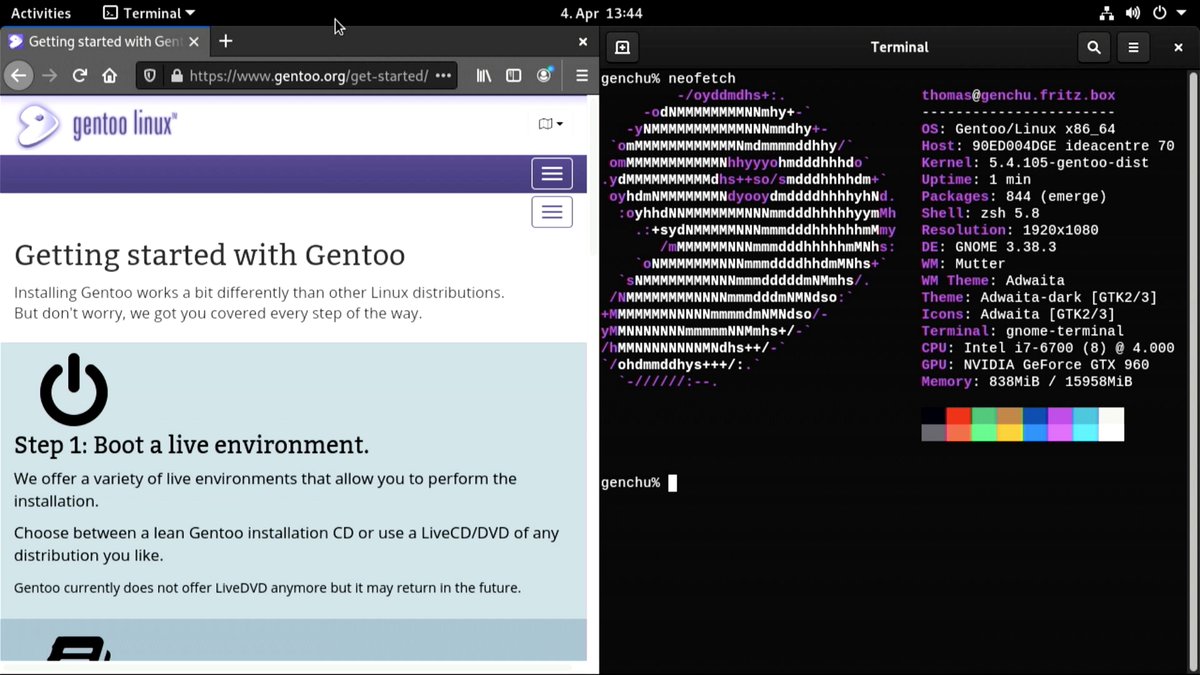Click the Firefox forward arrow
This screenshot has height=675, width=1200.
pos(49,75)
